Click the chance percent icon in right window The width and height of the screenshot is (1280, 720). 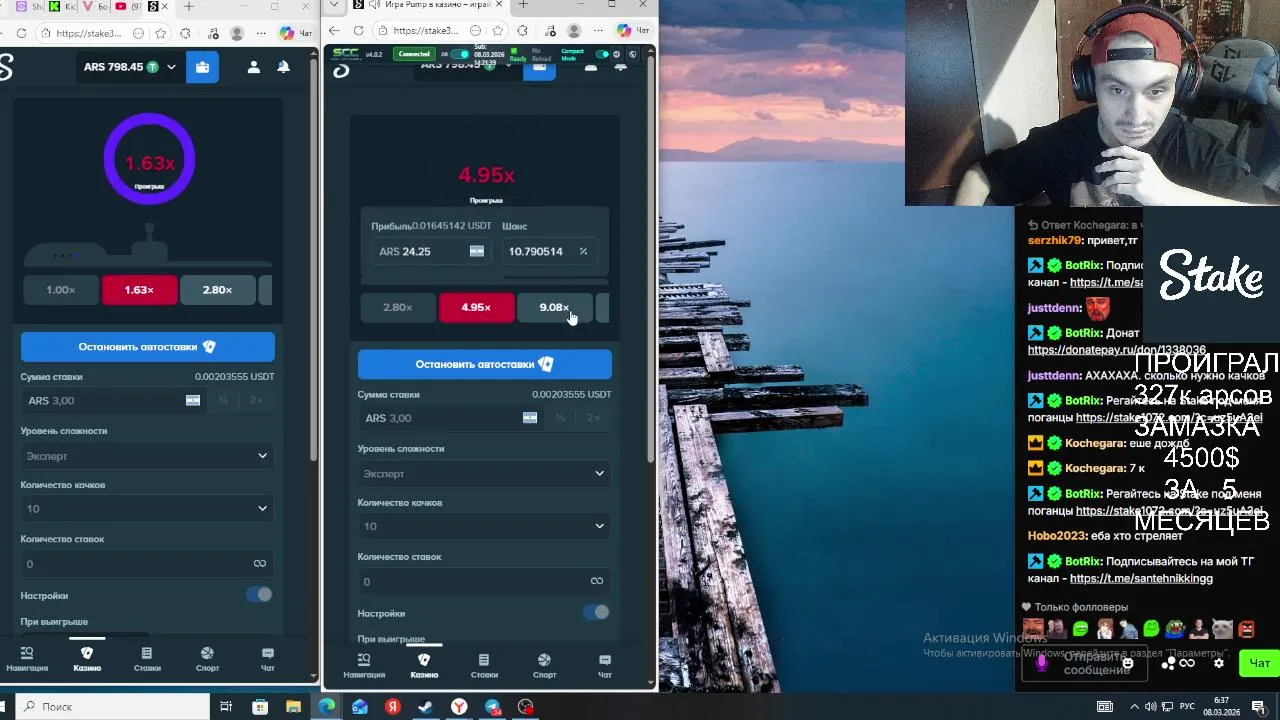coord(583,251)
